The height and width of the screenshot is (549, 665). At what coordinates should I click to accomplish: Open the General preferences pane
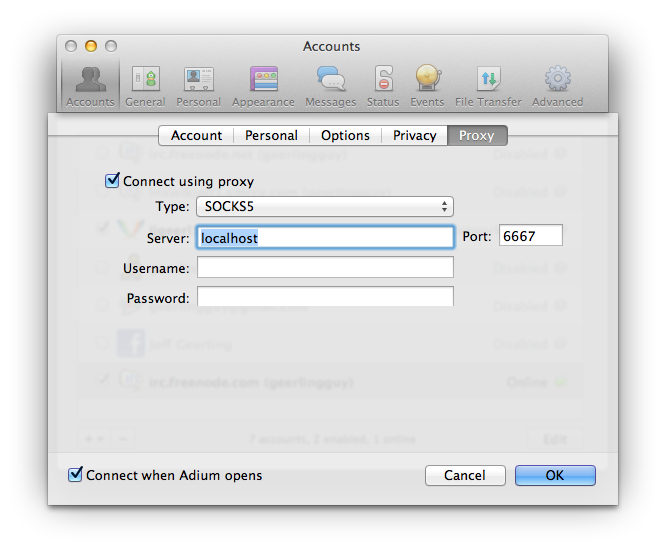145,86
